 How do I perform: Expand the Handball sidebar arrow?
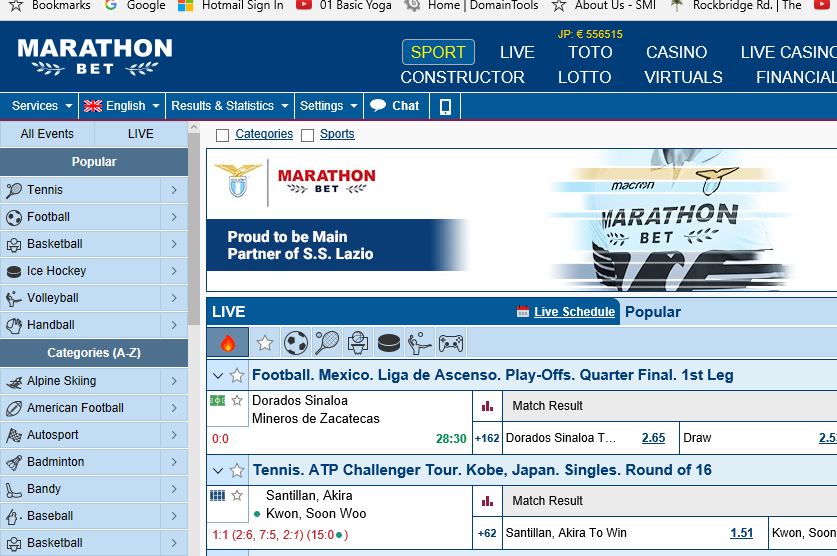click(x=174, y=325)
